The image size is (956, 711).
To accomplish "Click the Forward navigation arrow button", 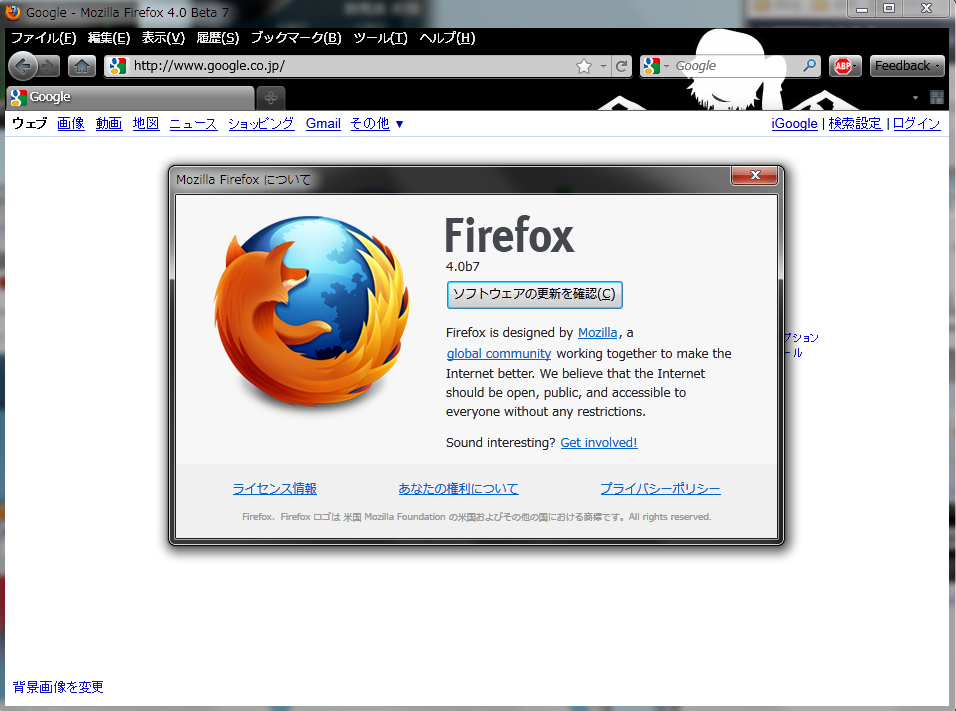I will [x=49, y=66].
